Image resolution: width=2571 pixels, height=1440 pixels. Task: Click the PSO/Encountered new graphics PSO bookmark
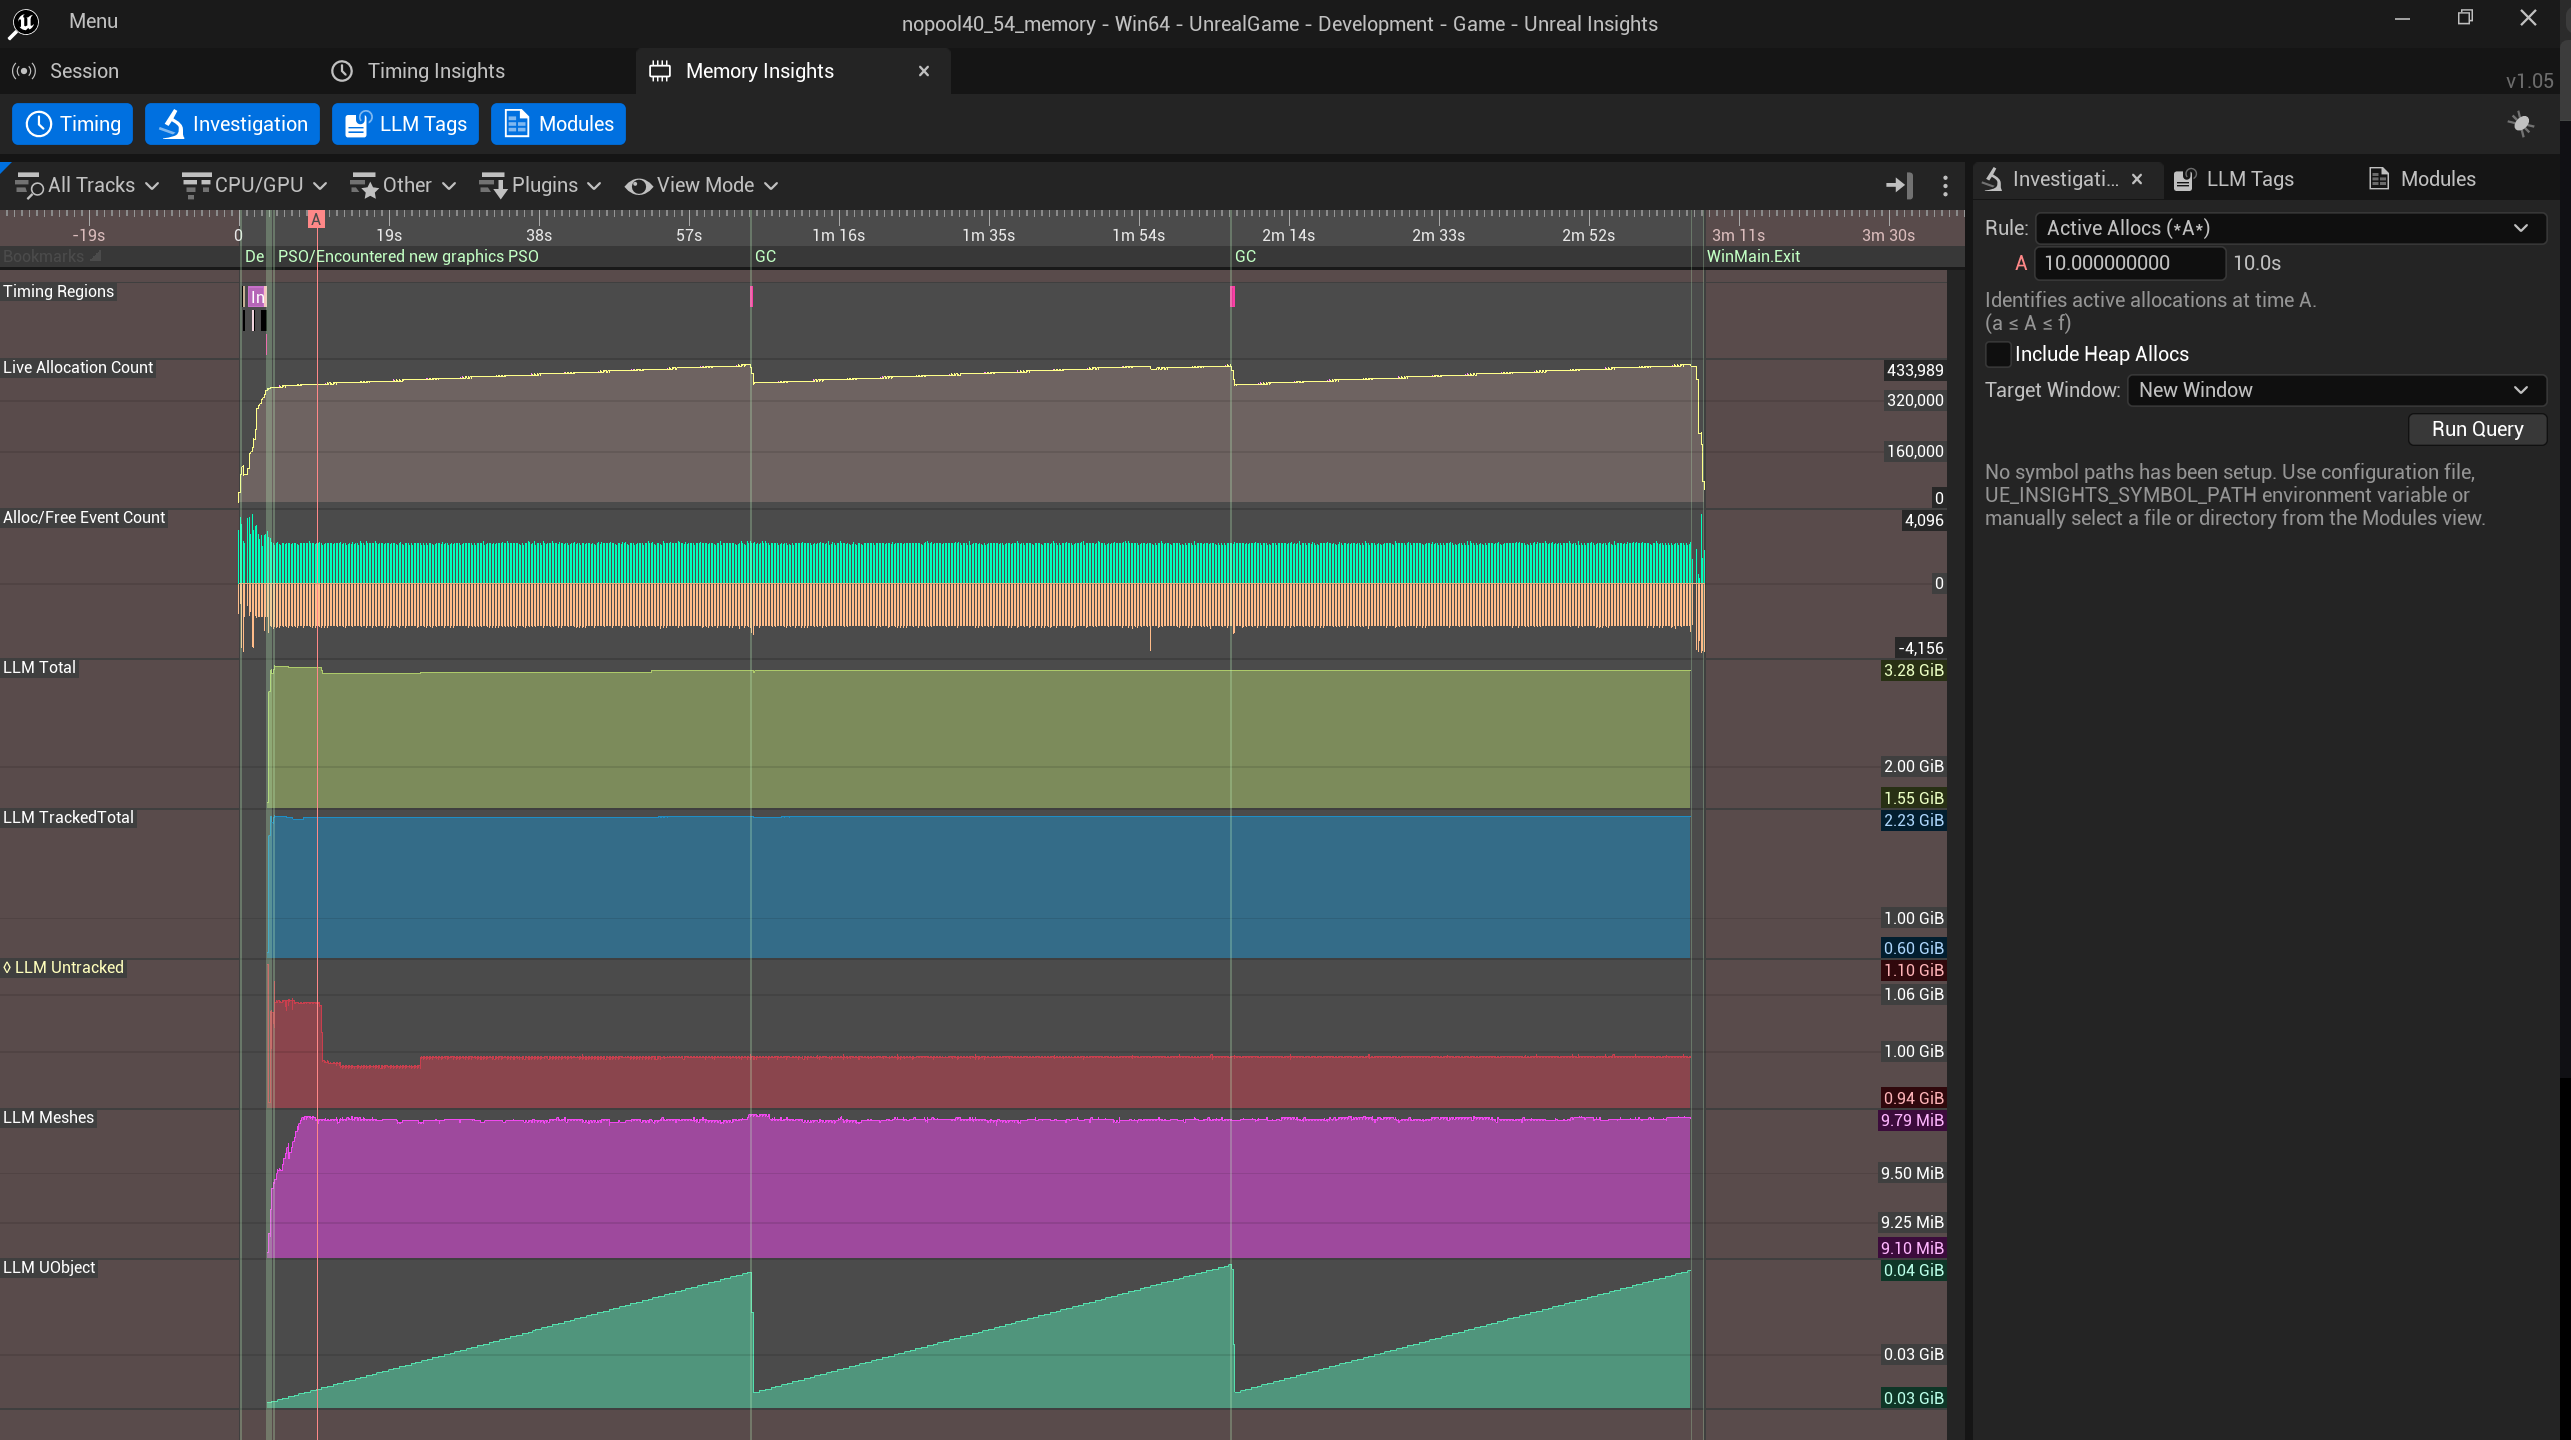point(408,257)
